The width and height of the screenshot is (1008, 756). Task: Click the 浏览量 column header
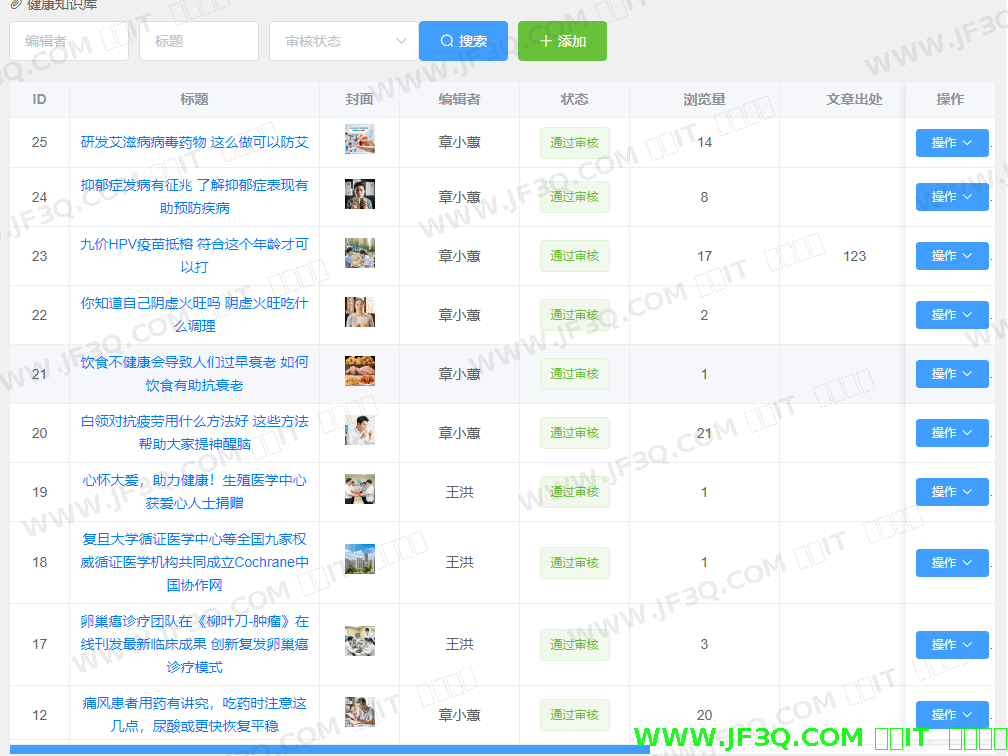click(704, 100)
